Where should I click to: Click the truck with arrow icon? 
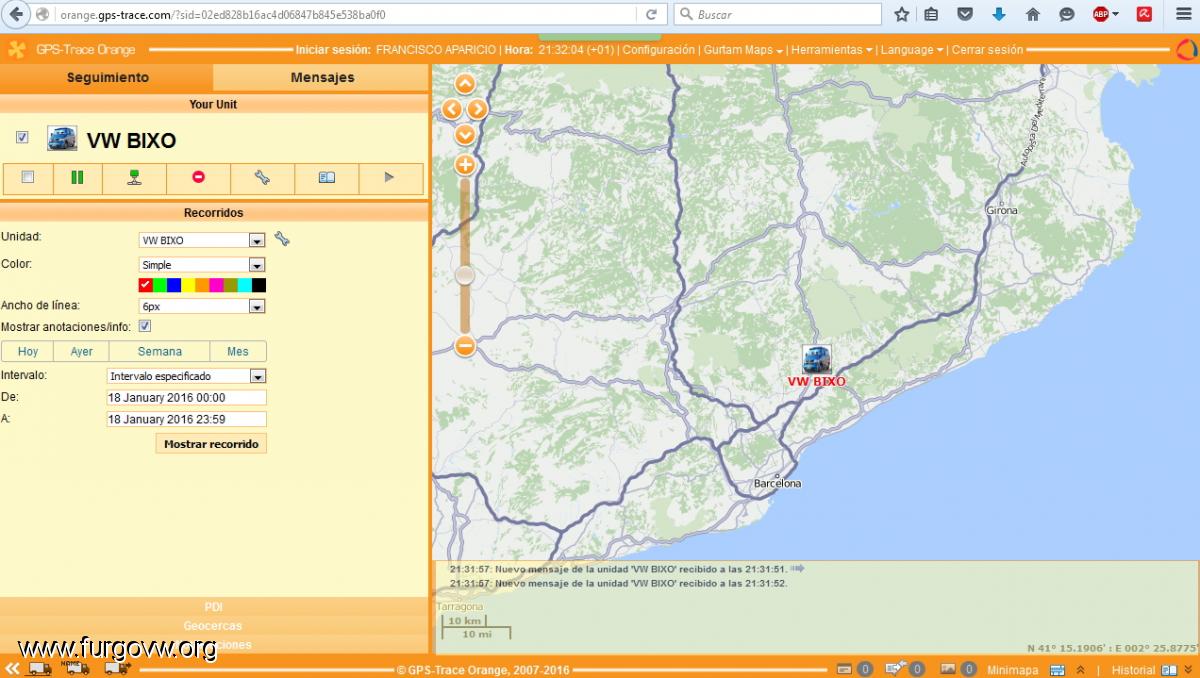point(117,668)
